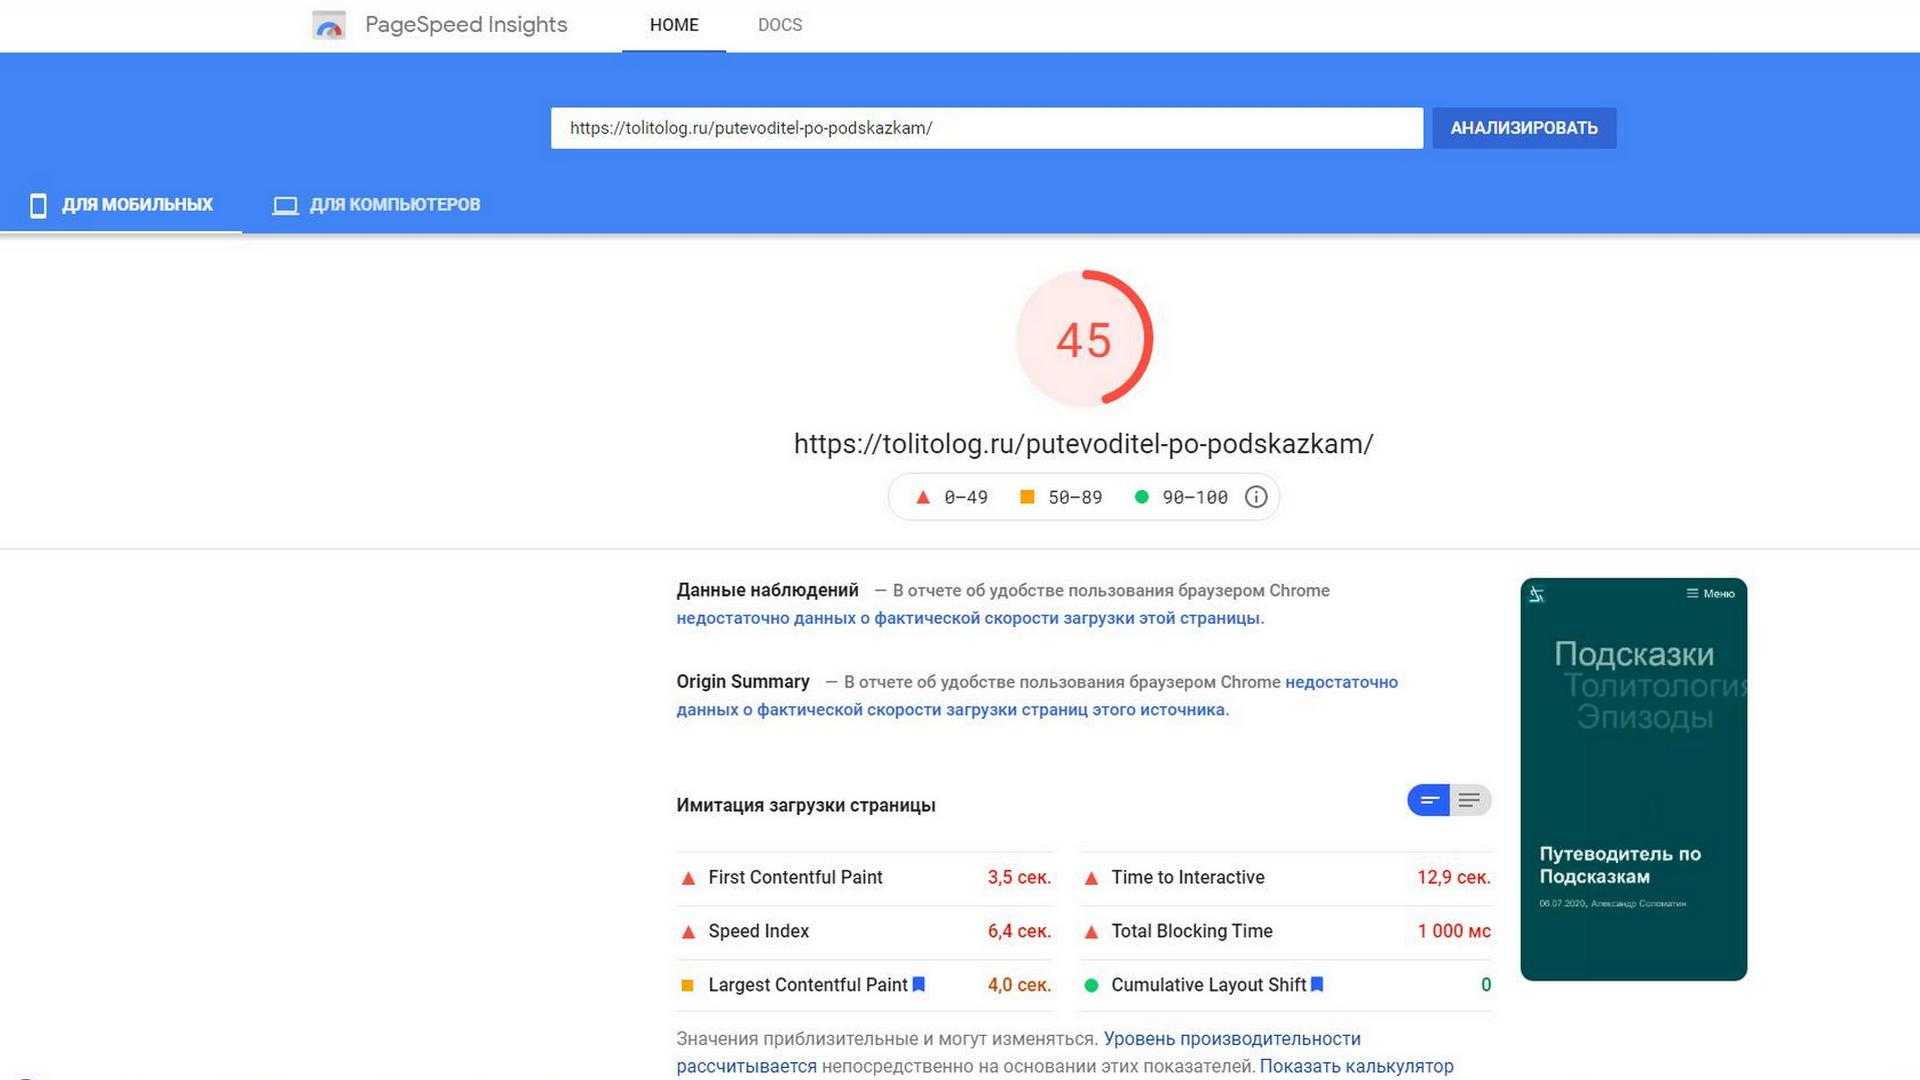This screenshot has width=1920, height=1080.
Task: Click green circle icon in 90–100 legend
Action: 1141,497
